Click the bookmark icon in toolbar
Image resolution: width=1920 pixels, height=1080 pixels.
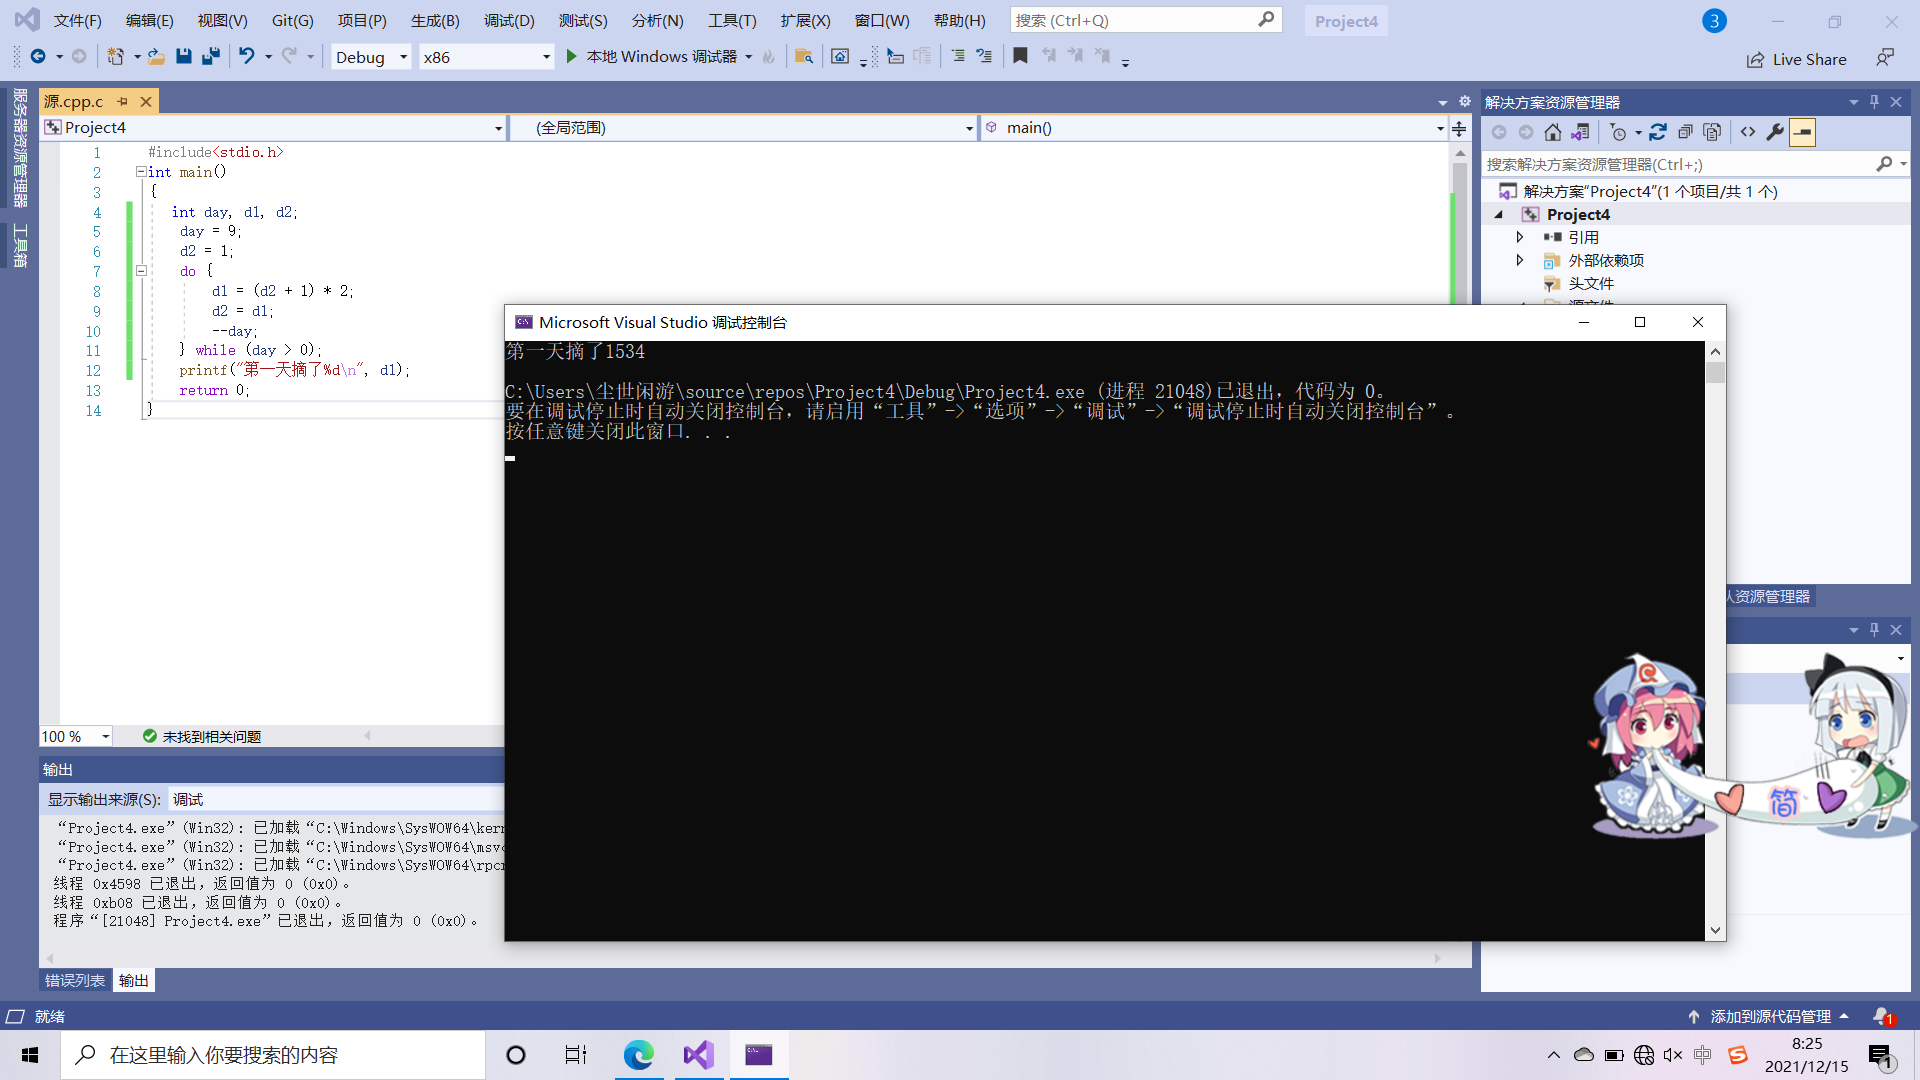tap(1020, 57)
